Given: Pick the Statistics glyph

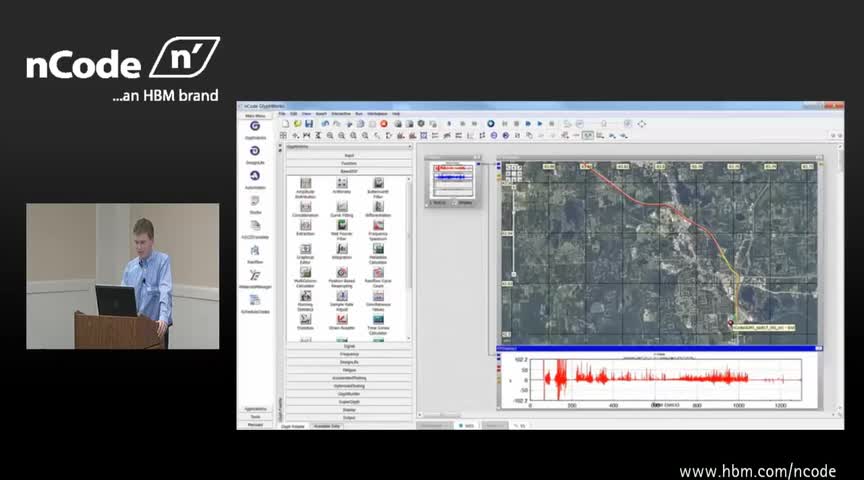Looking at the screenshot, I should point(305,322).
